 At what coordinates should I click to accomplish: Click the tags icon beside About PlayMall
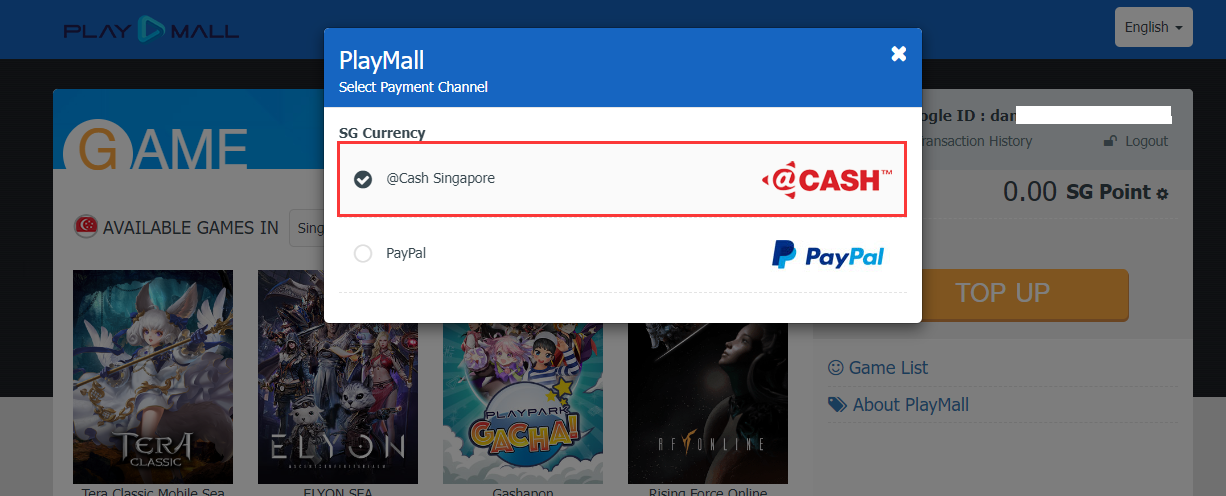coord(837,405)
